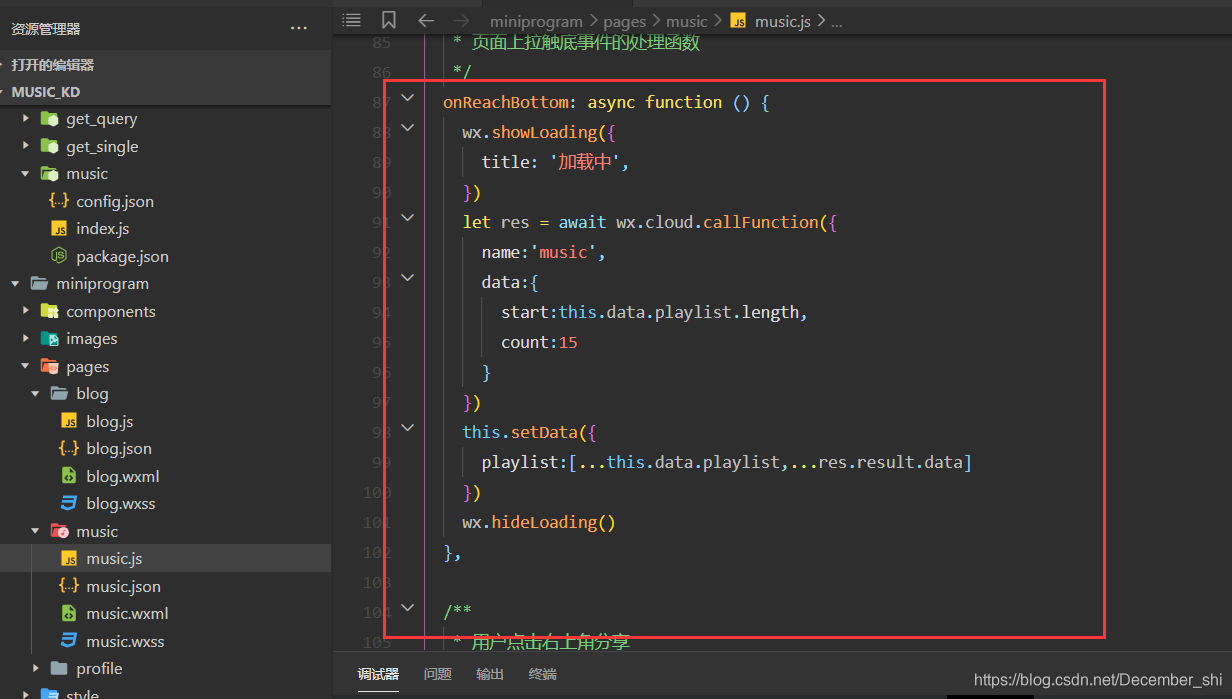Expand the get_query folder
The height and width of the screenshot is (699, 1232).
(26, 118)
